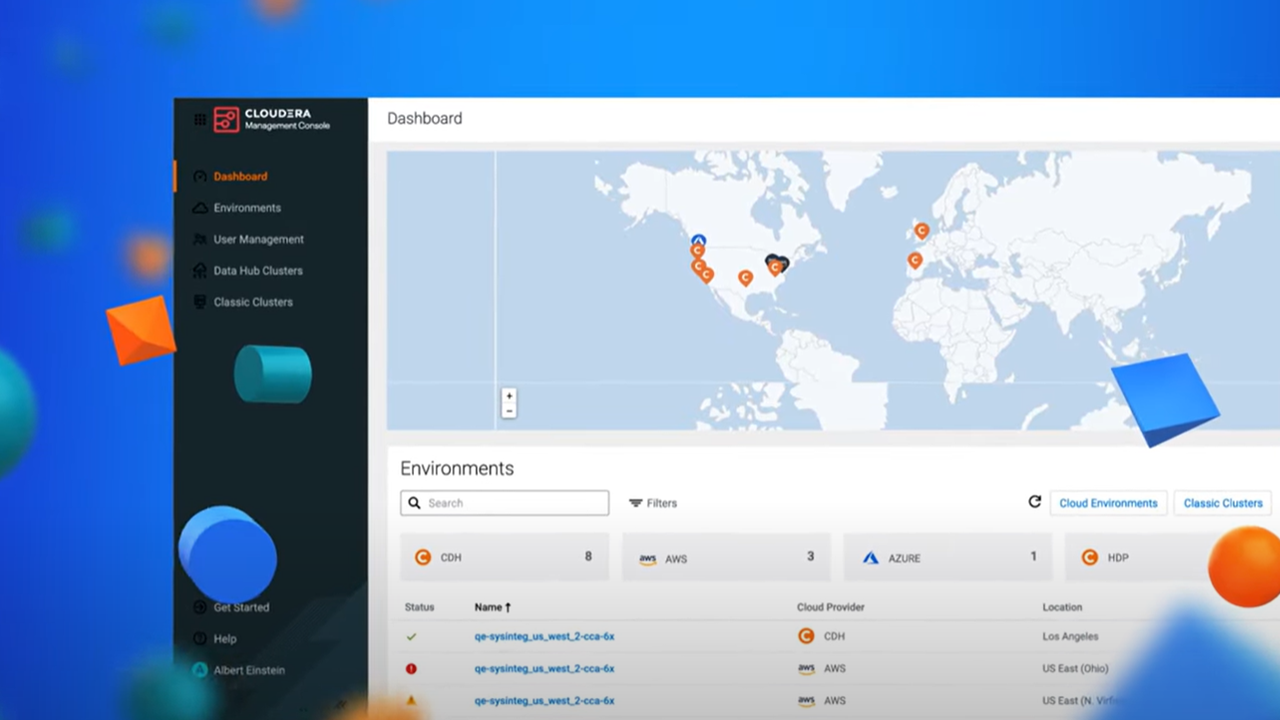This screenshot has height=720, width=1280.
Task: Select the orange map pin over Texas
Action: [745, 278]
